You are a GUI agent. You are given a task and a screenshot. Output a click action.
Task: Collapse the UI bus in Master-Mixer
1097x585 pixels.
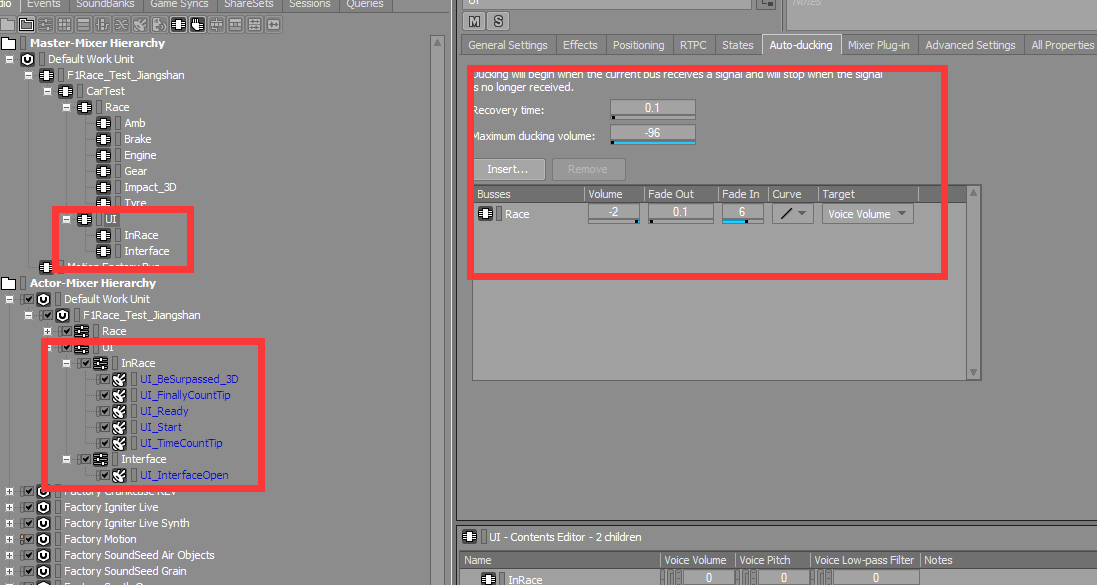coord(66,219)
